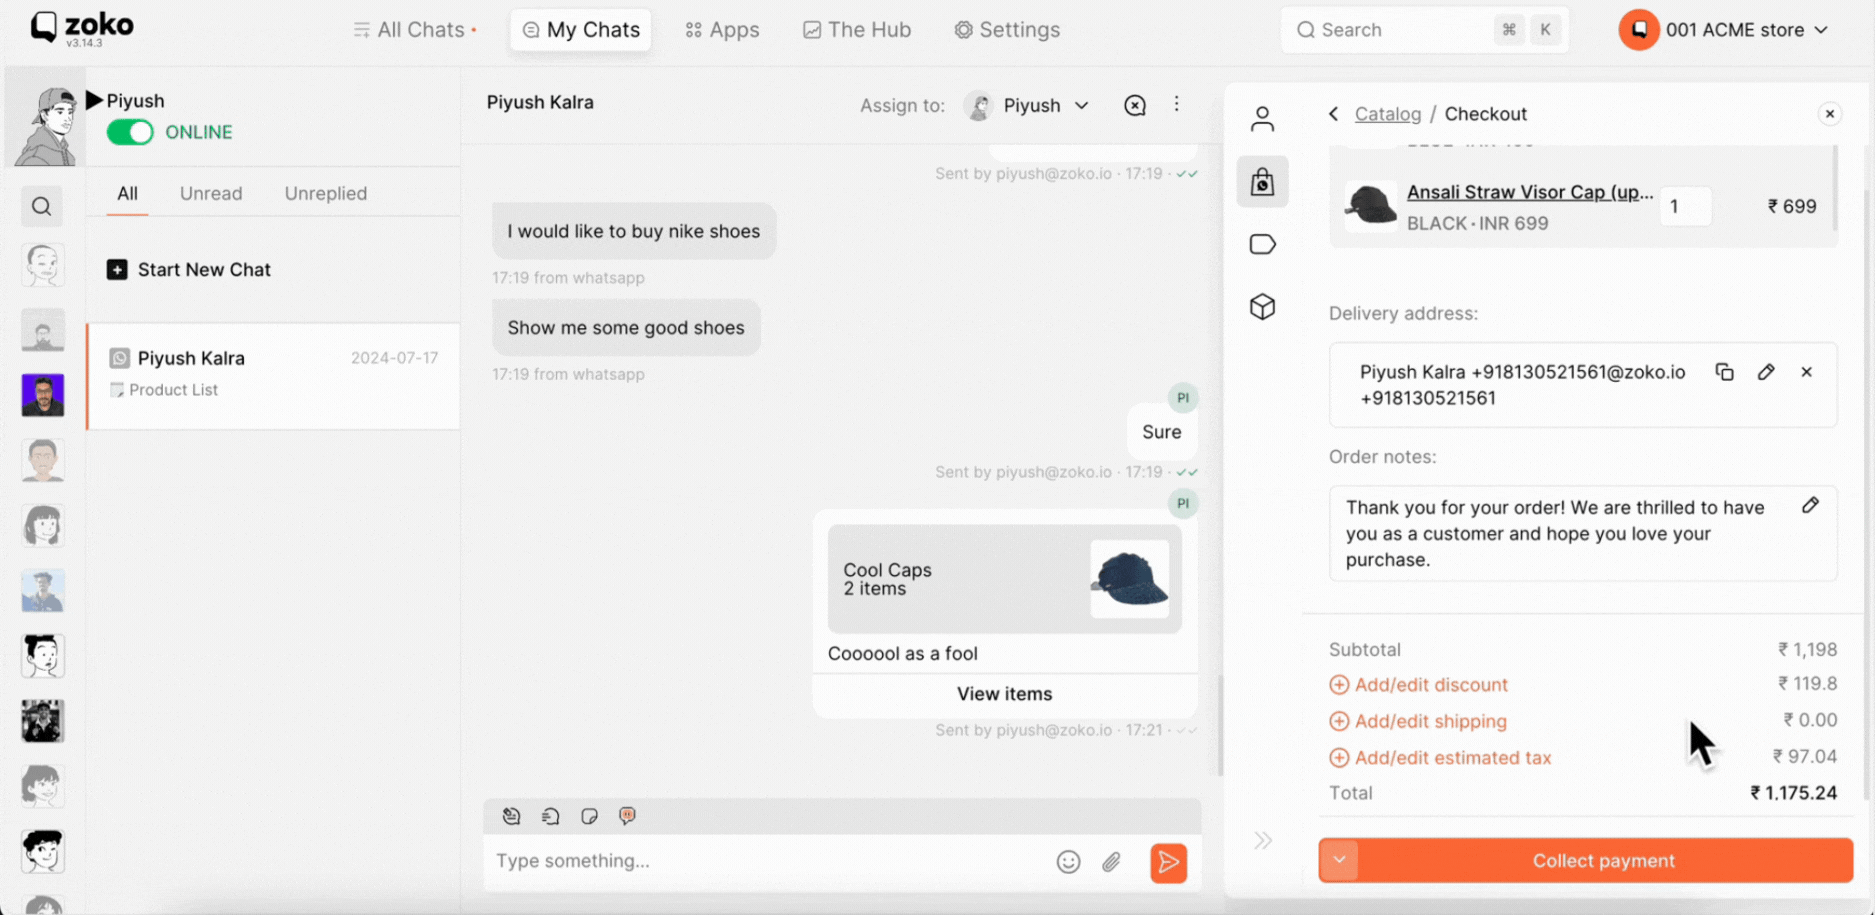Open the sidebar search icon
Screen dimensions: 1875x915
41,206
